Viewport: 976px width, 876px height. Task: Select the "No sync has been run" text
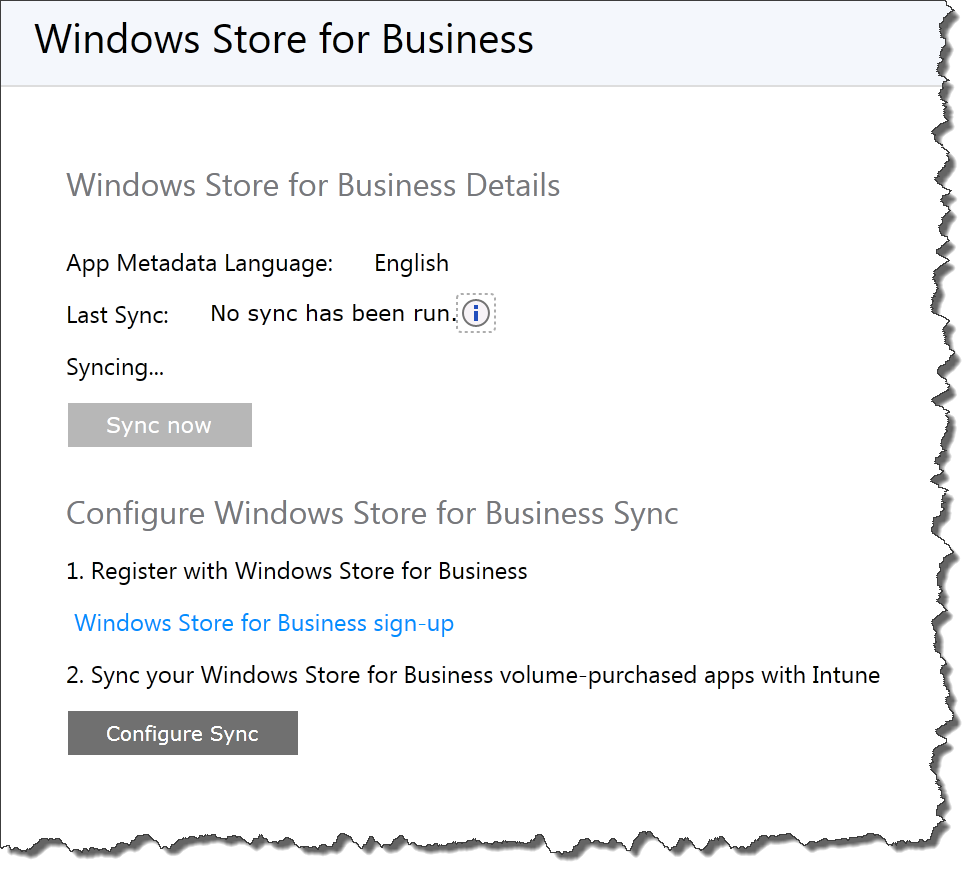point(330,312)
